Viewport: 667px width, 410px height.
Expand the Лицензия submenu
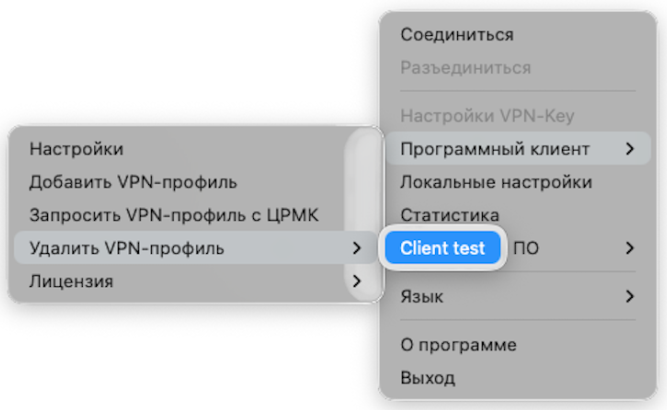(x=196, y=281)
